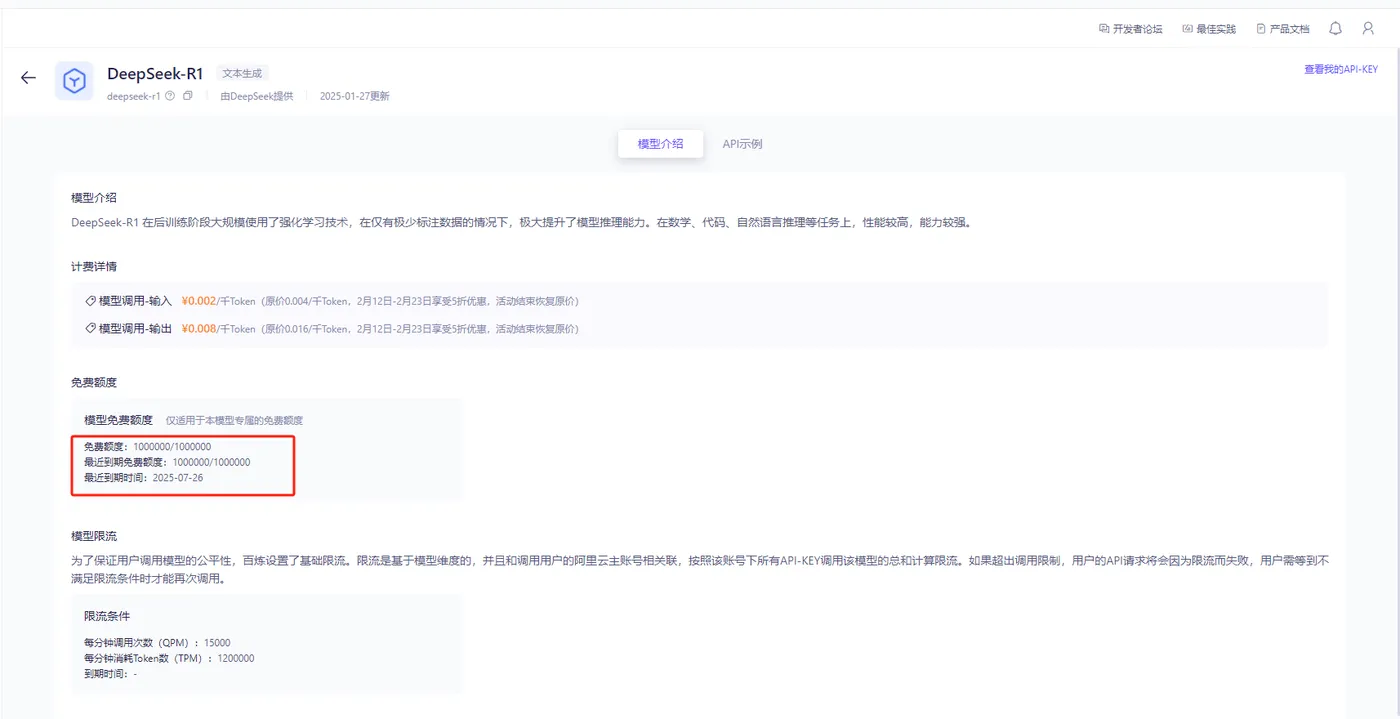Open the 开发者论坛 link

click(x=1137, y=29)
